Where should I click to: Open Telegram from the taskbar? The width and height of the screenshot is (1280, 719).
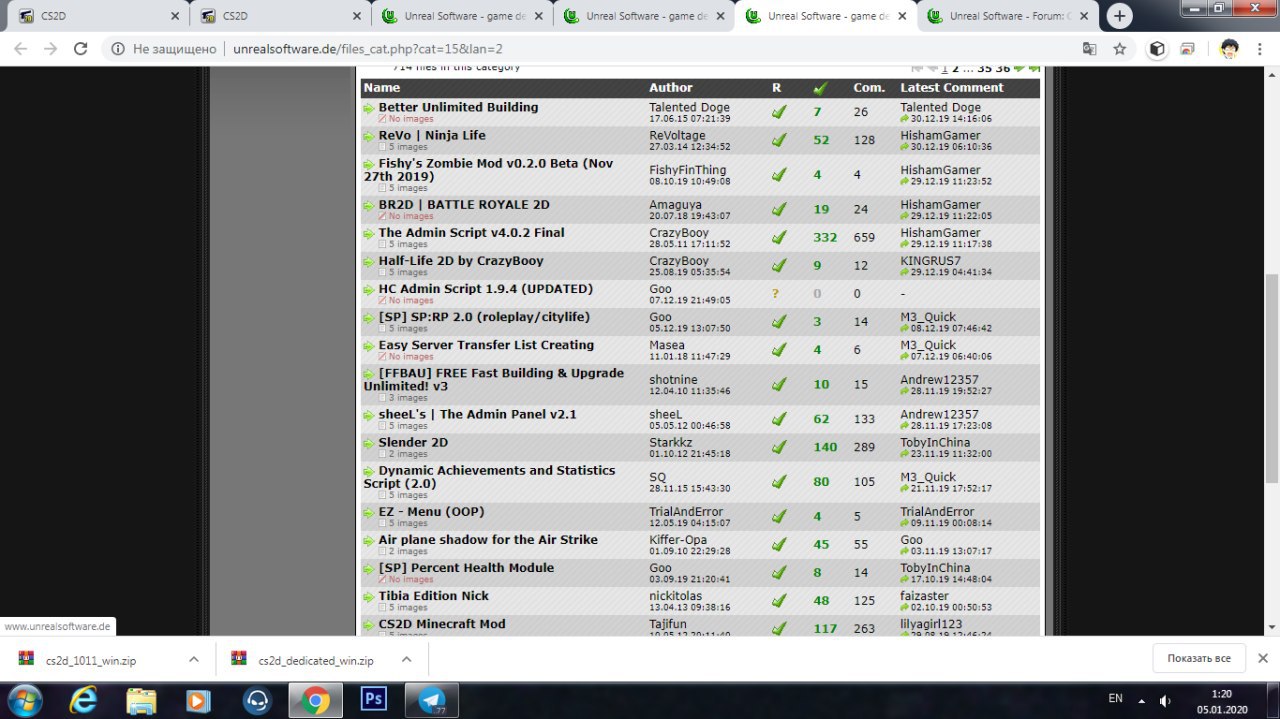pos(433,700)
